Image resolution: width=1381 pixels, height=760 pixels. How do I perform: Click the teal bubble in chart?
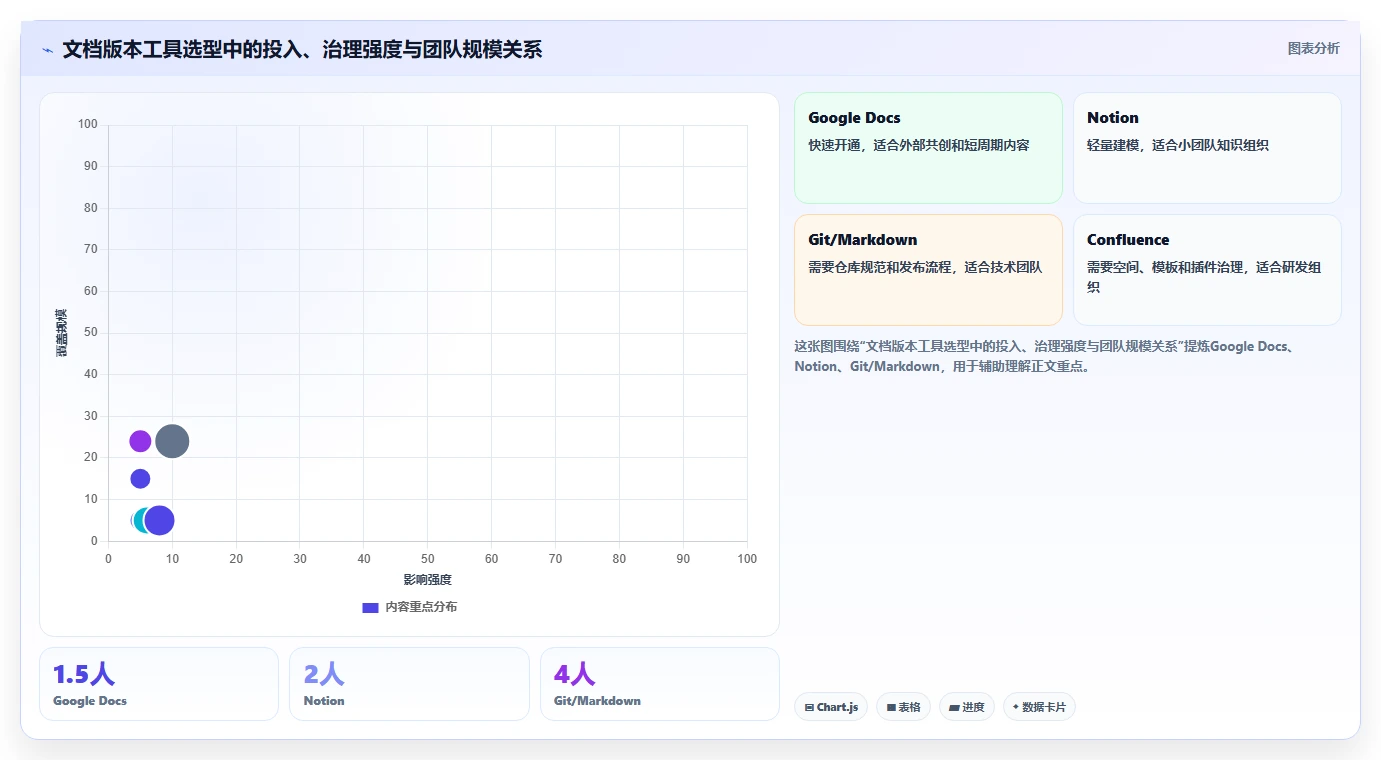pos(141,520)
